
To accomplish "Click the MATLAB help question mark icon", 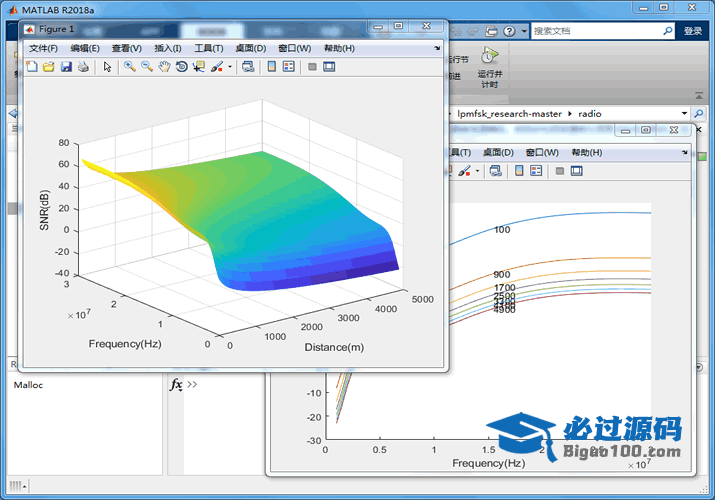I will [509, 32].
